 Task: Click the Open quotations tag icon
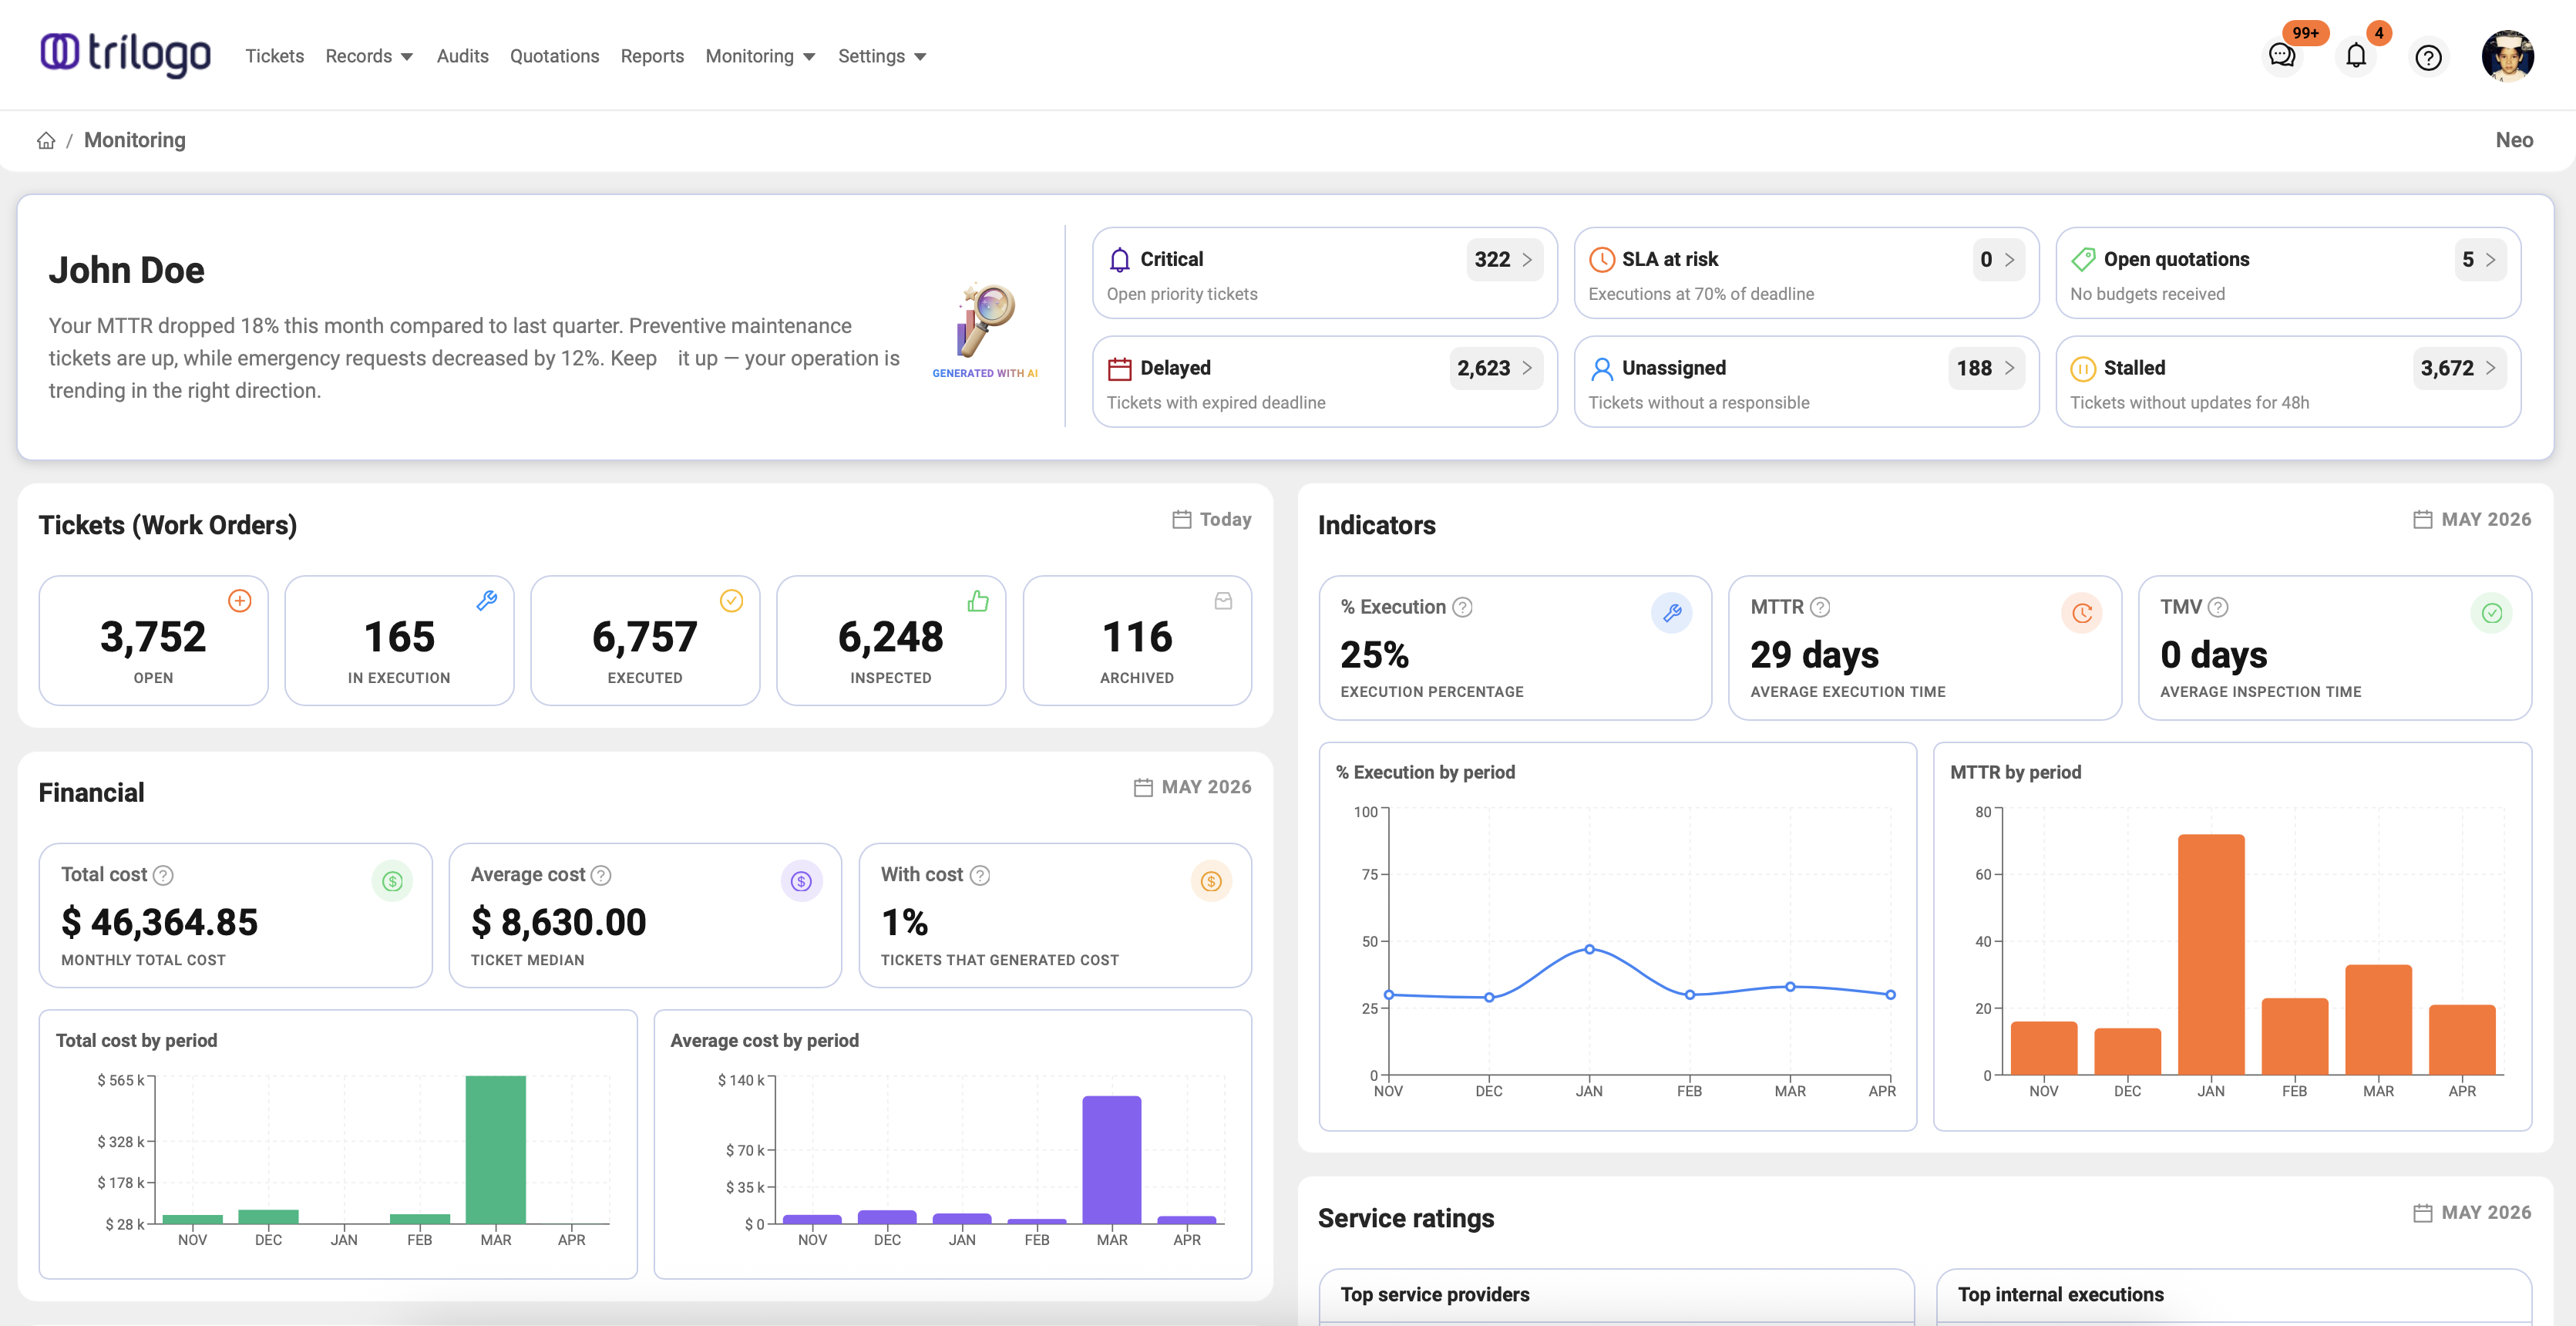point(2083,259)
